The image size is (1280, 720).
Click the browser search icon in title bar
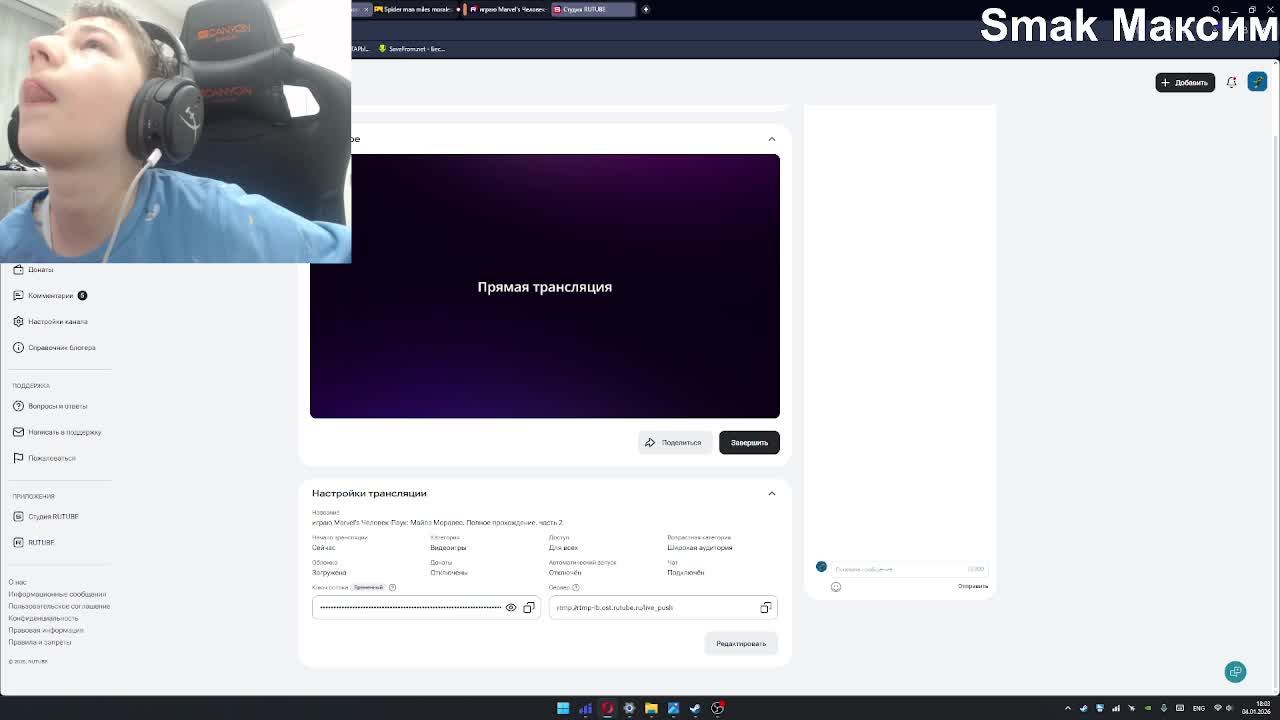point(1216,10)
